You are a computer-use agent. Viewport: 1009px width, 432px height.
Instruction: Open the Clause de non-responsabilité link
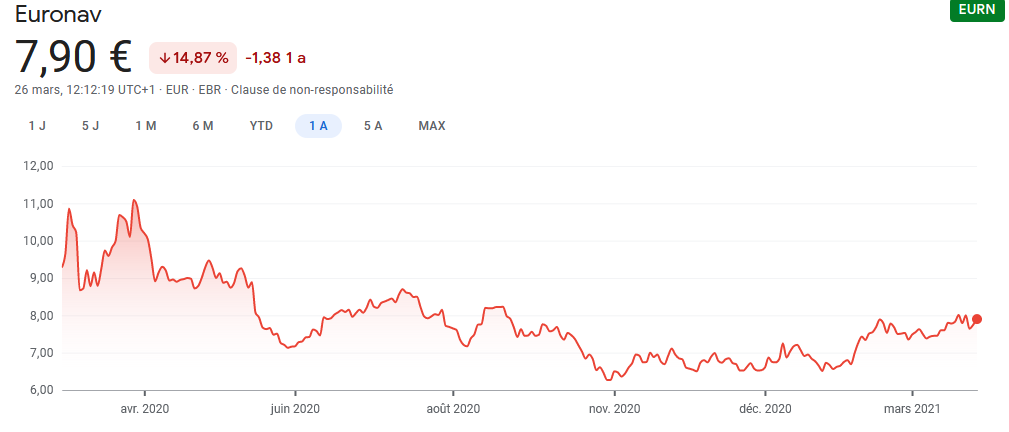pyautogui.click(x=311, y=90)
